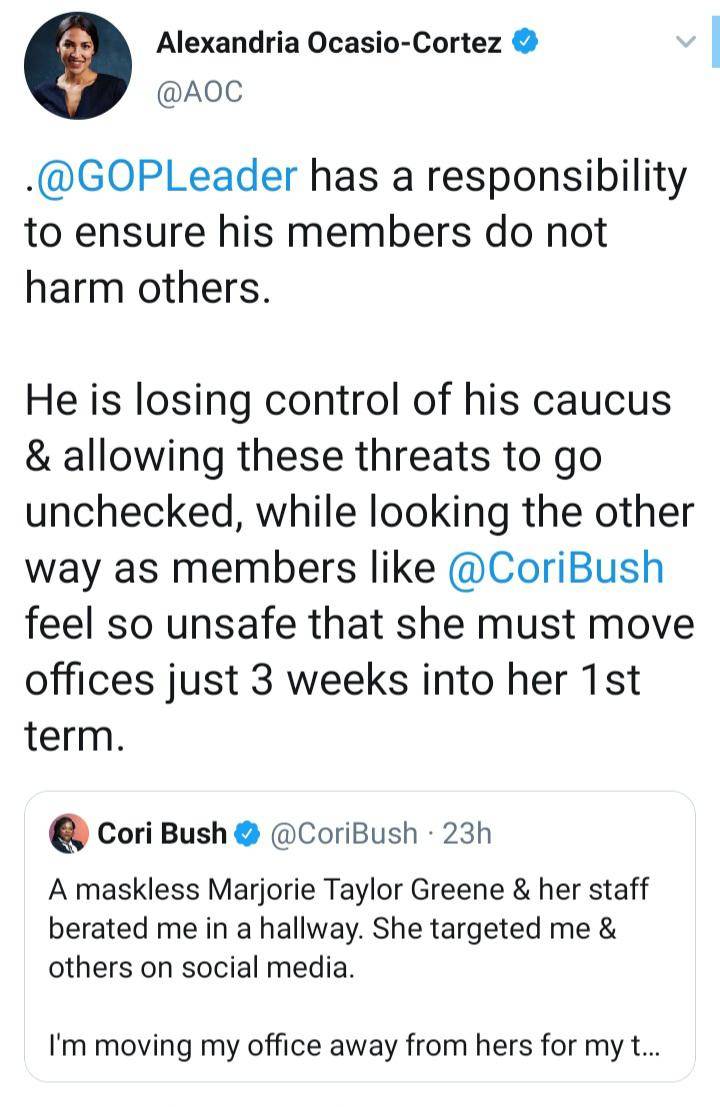This screenshot has height=1107, width=720.
Task: Click Alexandria Ocasio-Cortez's display name
Action: (x=328, y=41)
